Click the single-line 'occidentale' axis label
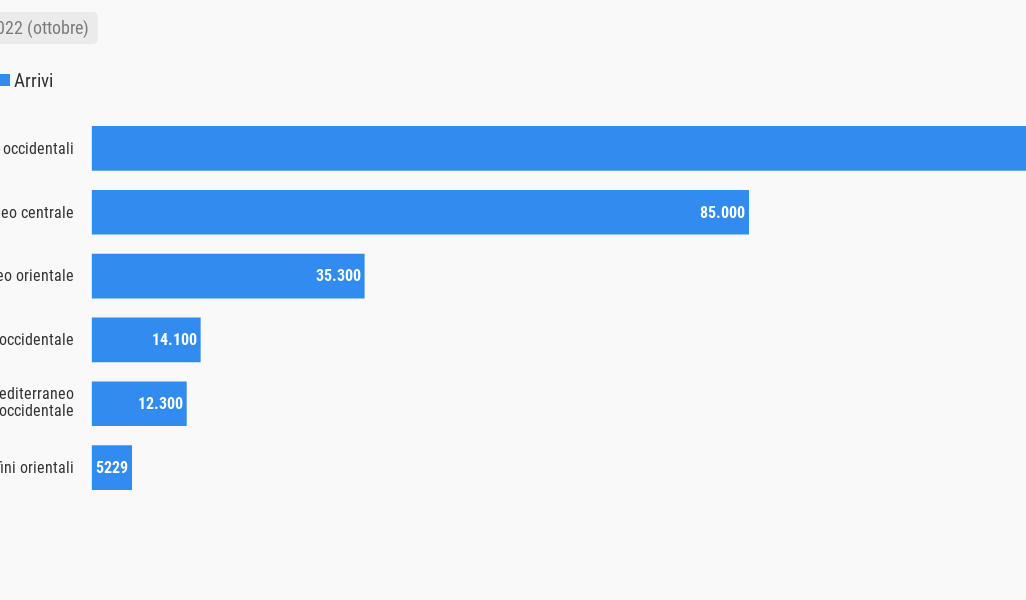 pos(37,340)
